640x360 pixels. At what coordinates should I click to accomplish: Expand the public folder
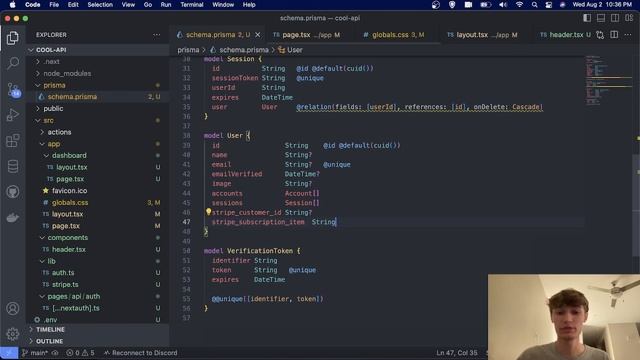click(x=98, y=109)
